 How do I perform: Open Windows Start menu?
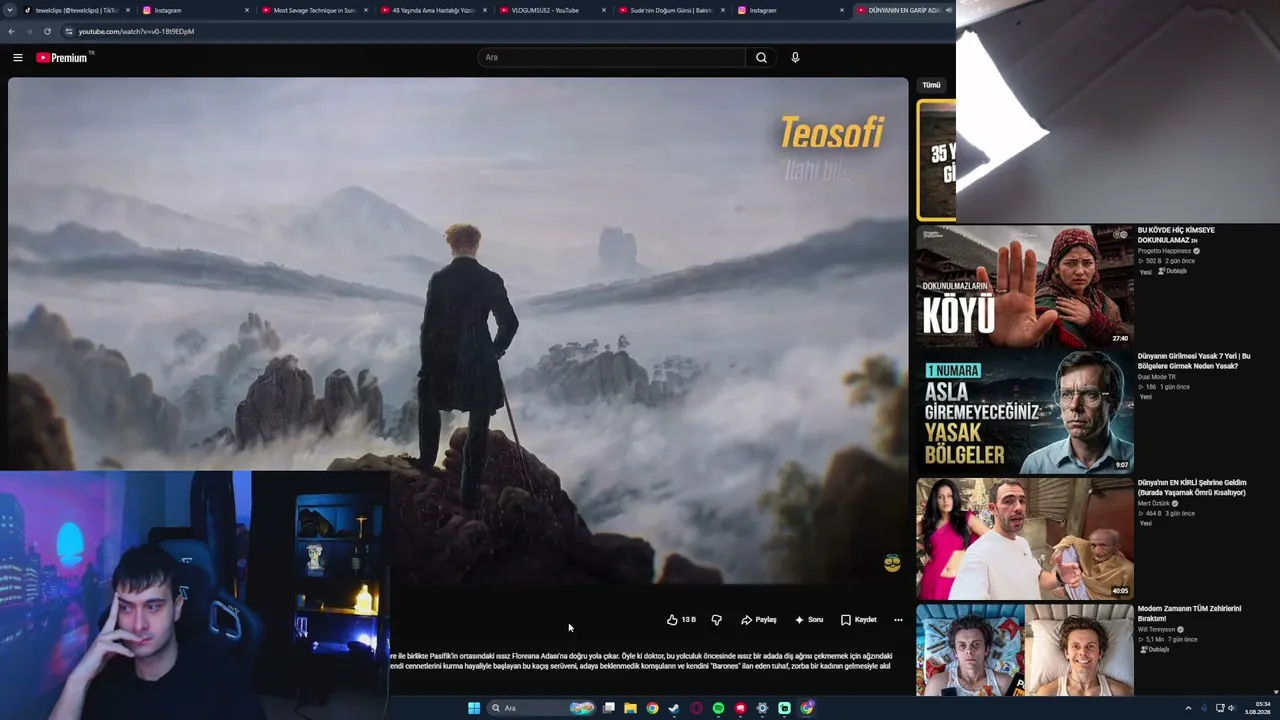click(474, 708)
